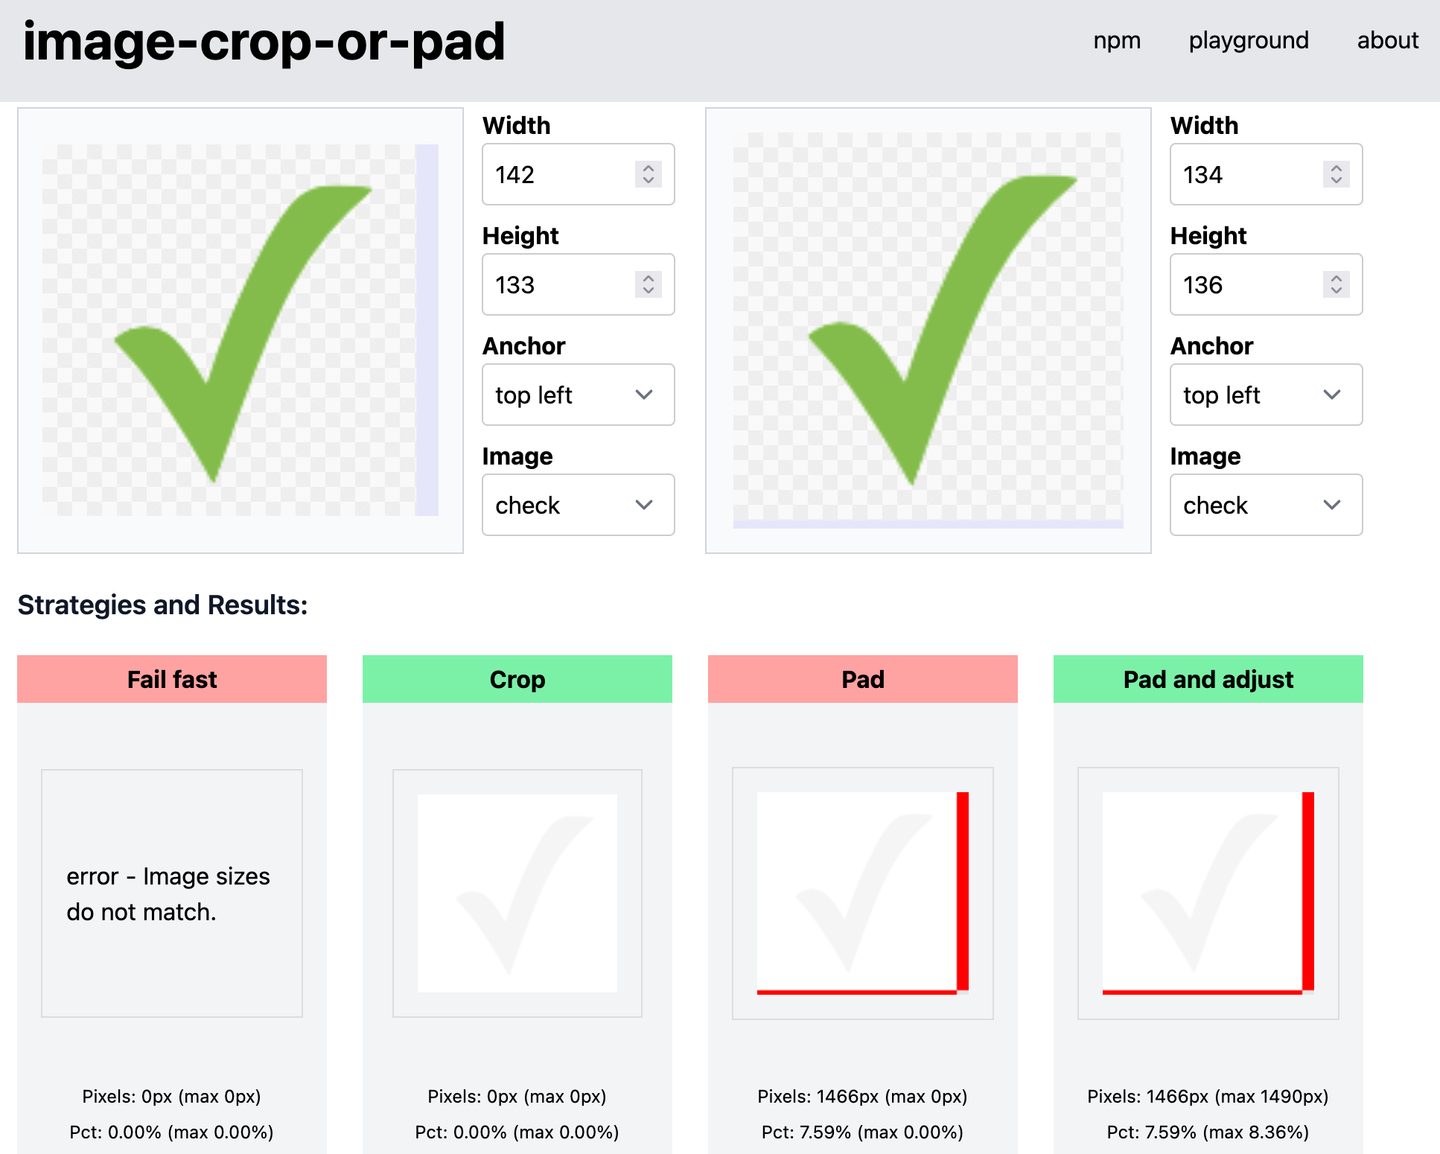Increment the right Height value using the stepper

[1337, 277]
